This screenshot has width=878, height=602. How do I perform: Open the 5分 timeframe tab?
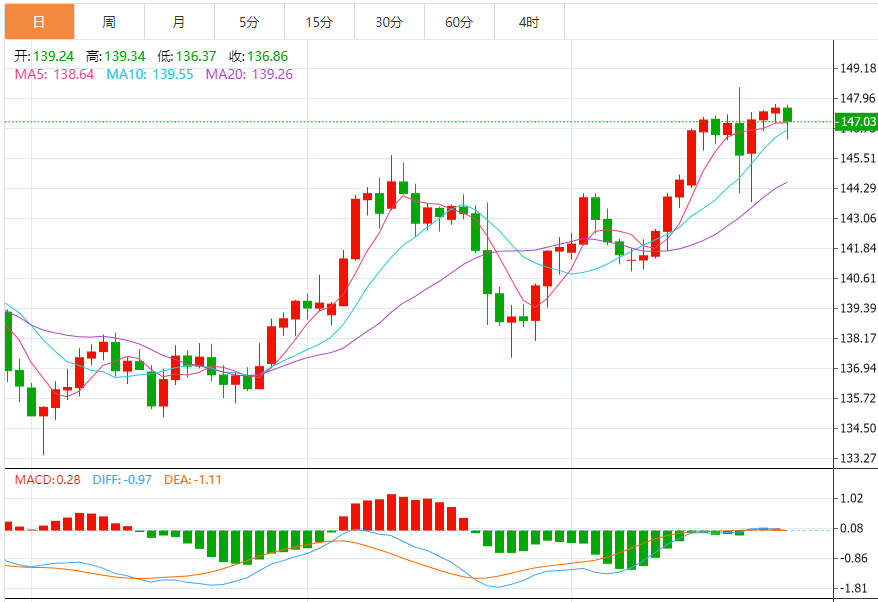click(249, 22)
